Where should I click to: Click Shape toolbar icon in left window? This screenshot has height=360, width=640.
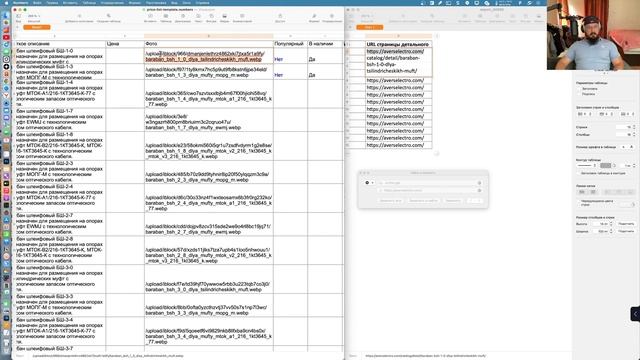tap(211, 17)
